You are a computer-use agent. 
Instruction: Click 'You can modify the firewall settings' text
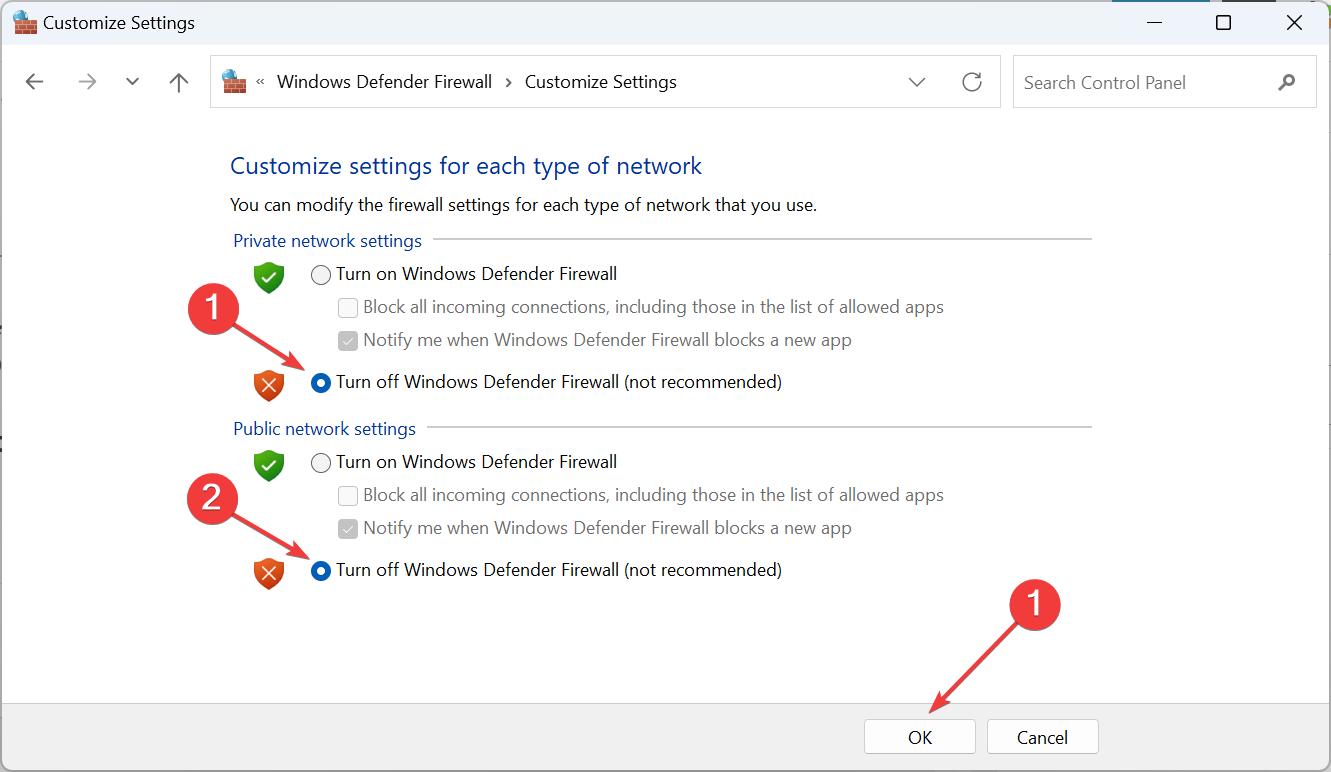[524, 205]
